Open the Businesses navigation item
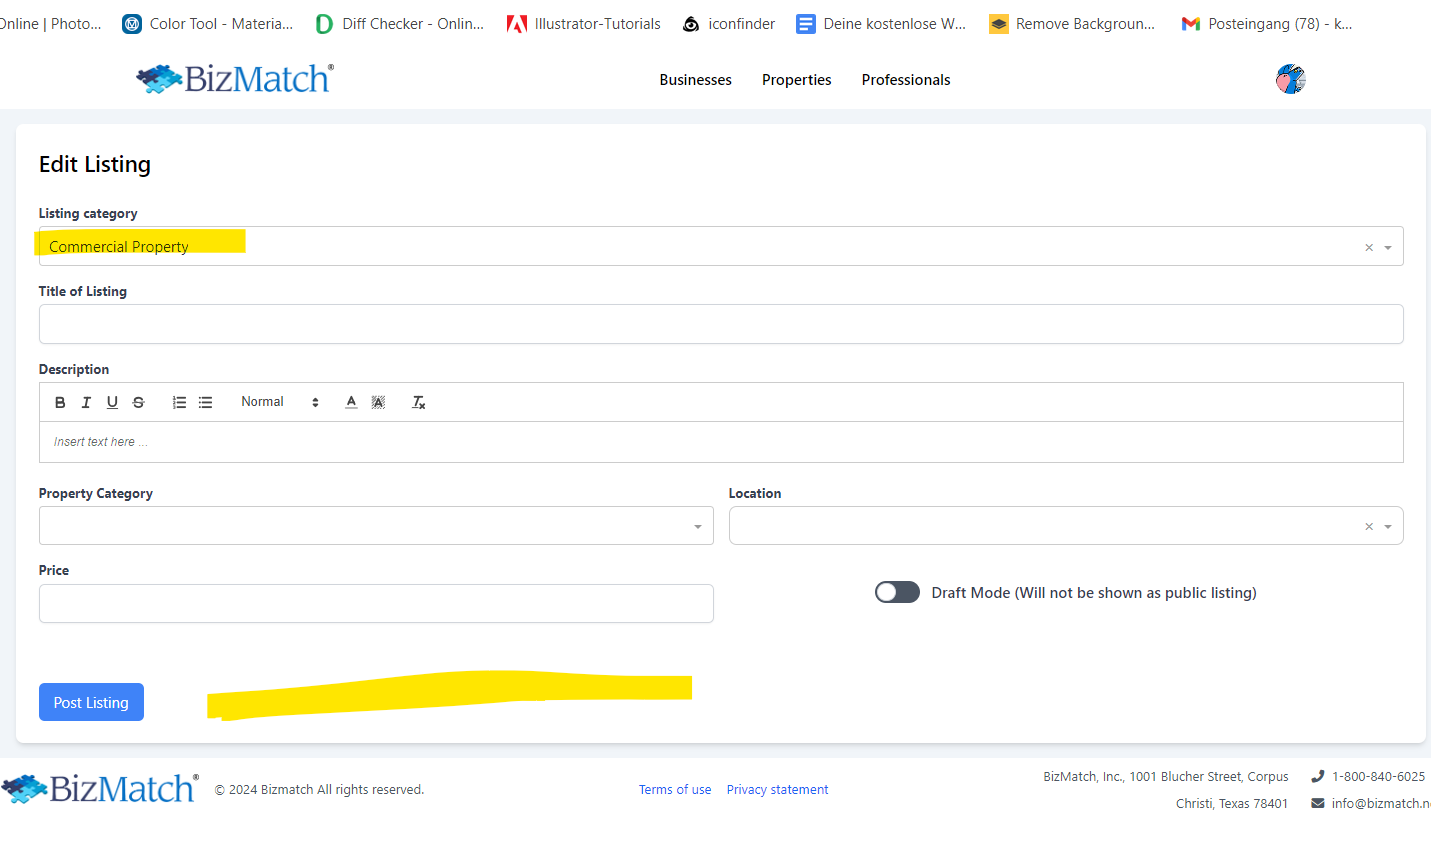Screen dimensions: 1431x847 (695, 80)
